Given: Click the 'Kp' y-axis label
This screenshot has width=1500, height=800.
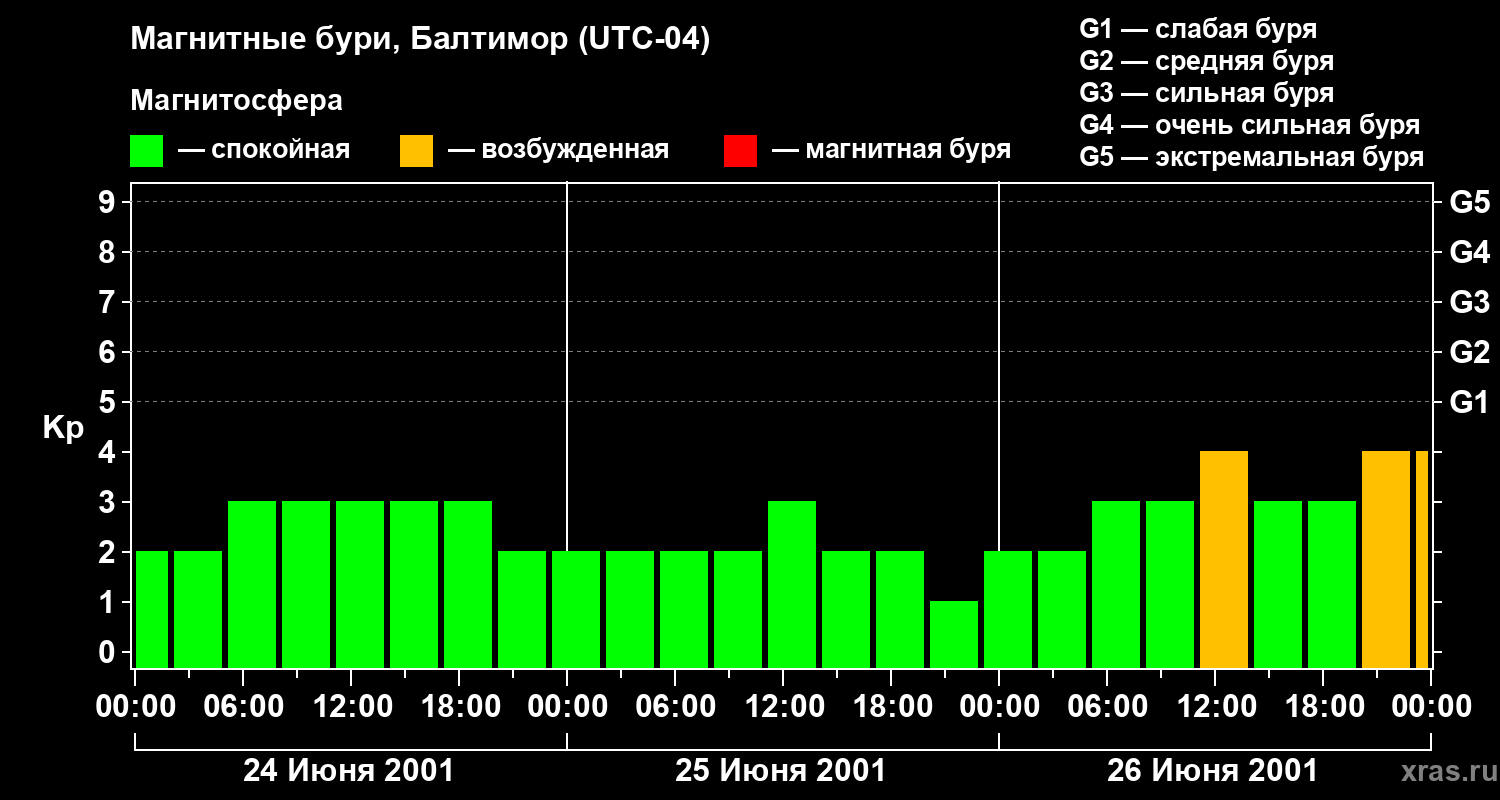Looking at the screenshot, I should [63, 428].
